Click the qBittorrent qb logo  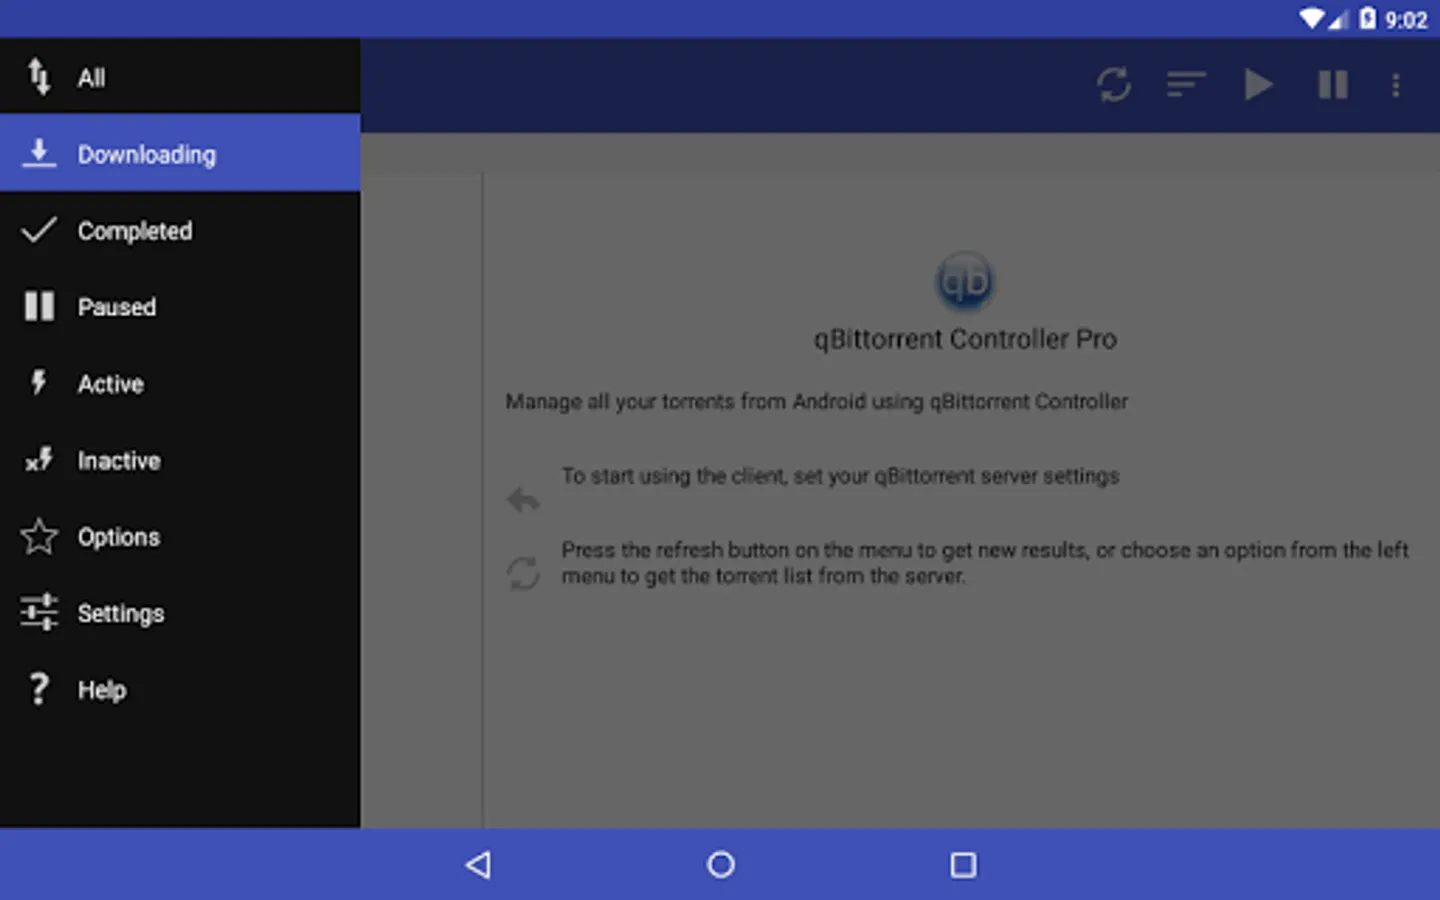(964, 281)
